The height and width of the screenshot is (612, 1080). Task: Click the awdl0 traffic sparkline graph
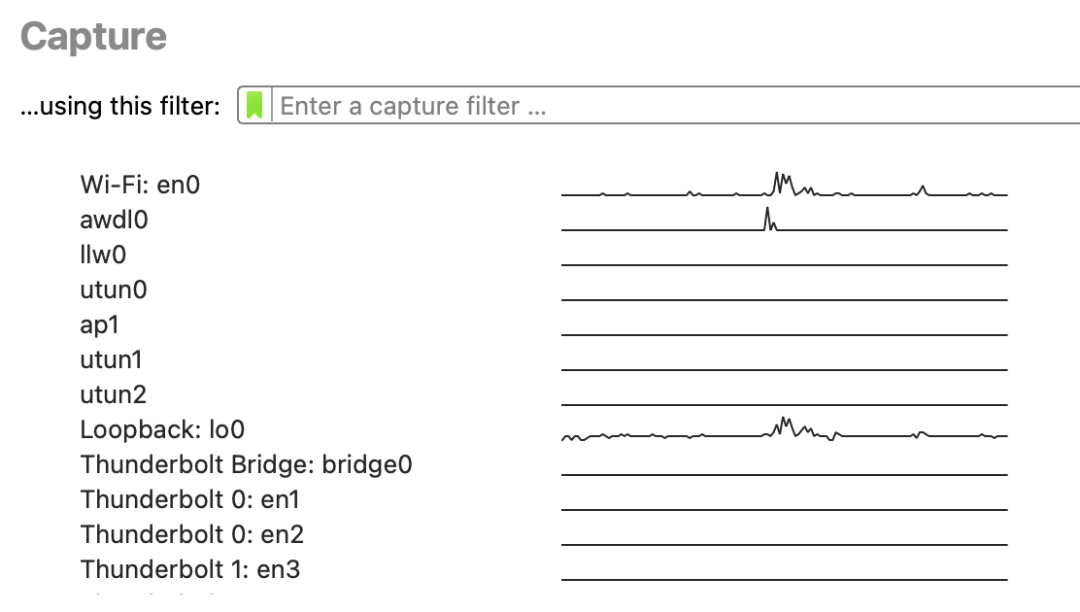784,220
